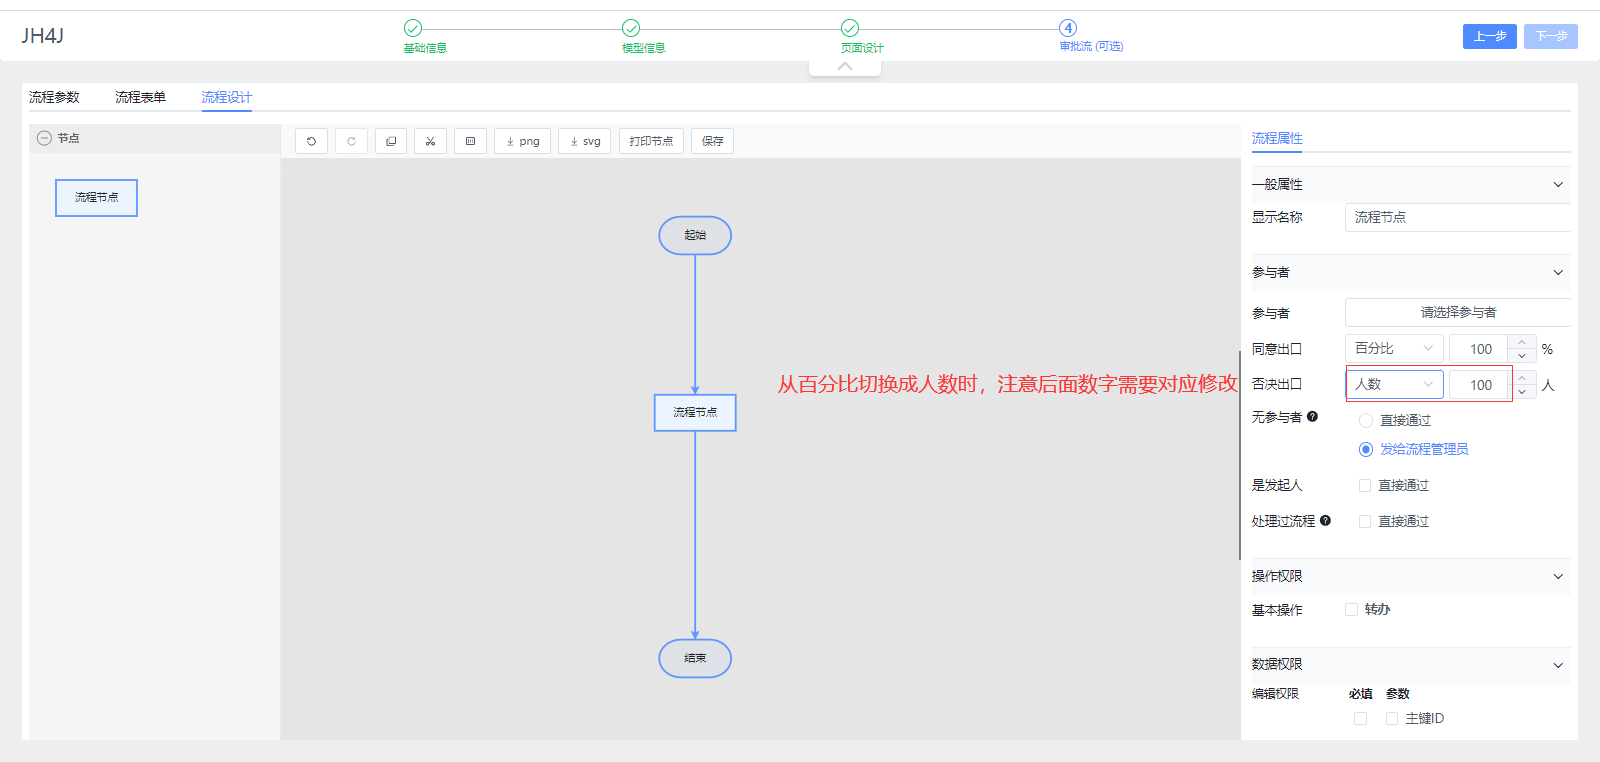Increase 否决出口 value with up arrow
Viewport: 1600px width, 762px height.
(1522, 378)
